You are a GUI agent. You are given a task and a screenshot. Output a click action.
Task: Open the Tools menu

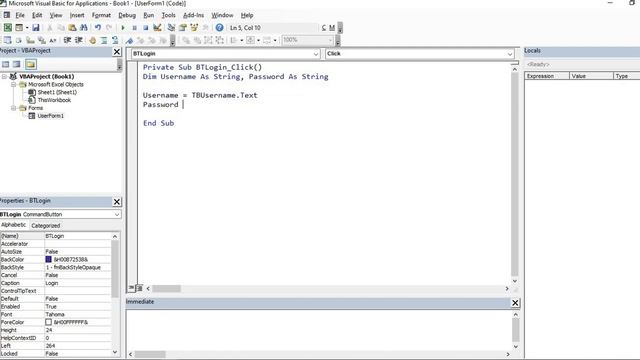point(169,15)
